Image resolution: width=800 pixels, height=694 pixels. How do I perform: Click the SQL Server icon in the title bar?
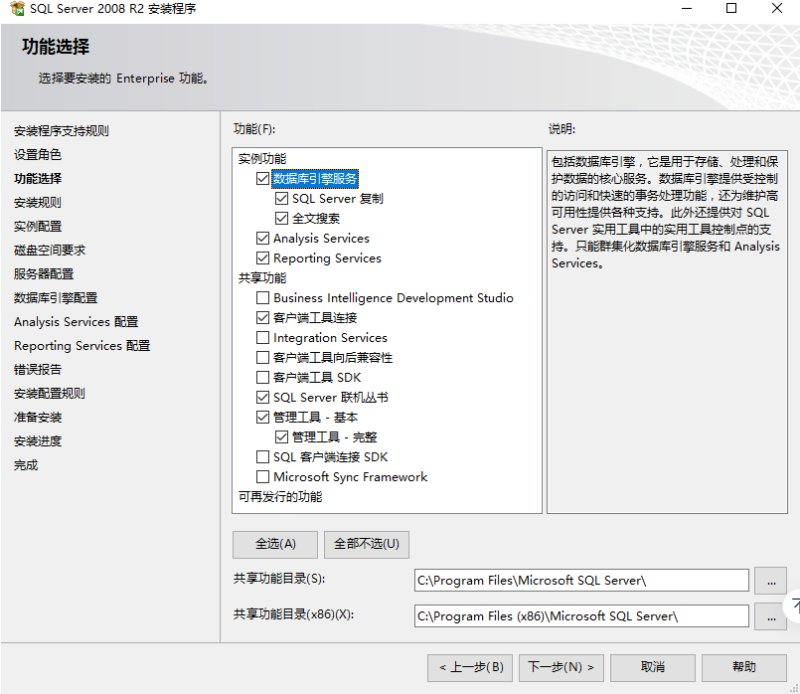point(14,10)
